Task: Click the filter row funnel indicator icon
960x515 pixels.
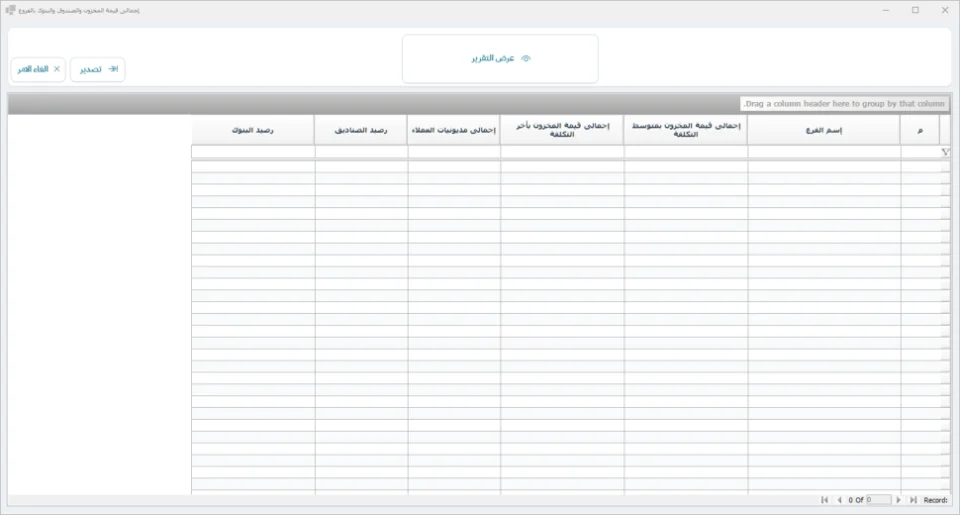Action: click(x=945, y=152)
